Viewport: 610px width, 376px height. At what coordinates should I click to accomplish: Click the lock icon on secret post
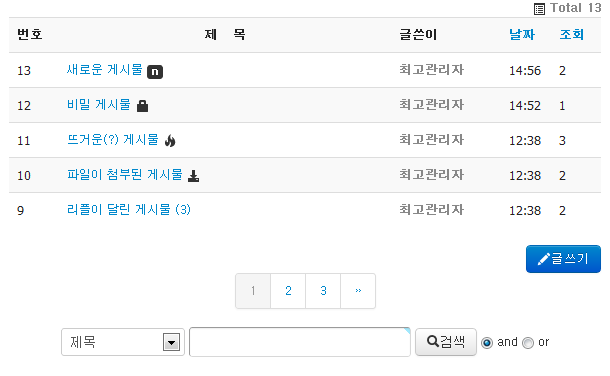click(x=142, y=106)
